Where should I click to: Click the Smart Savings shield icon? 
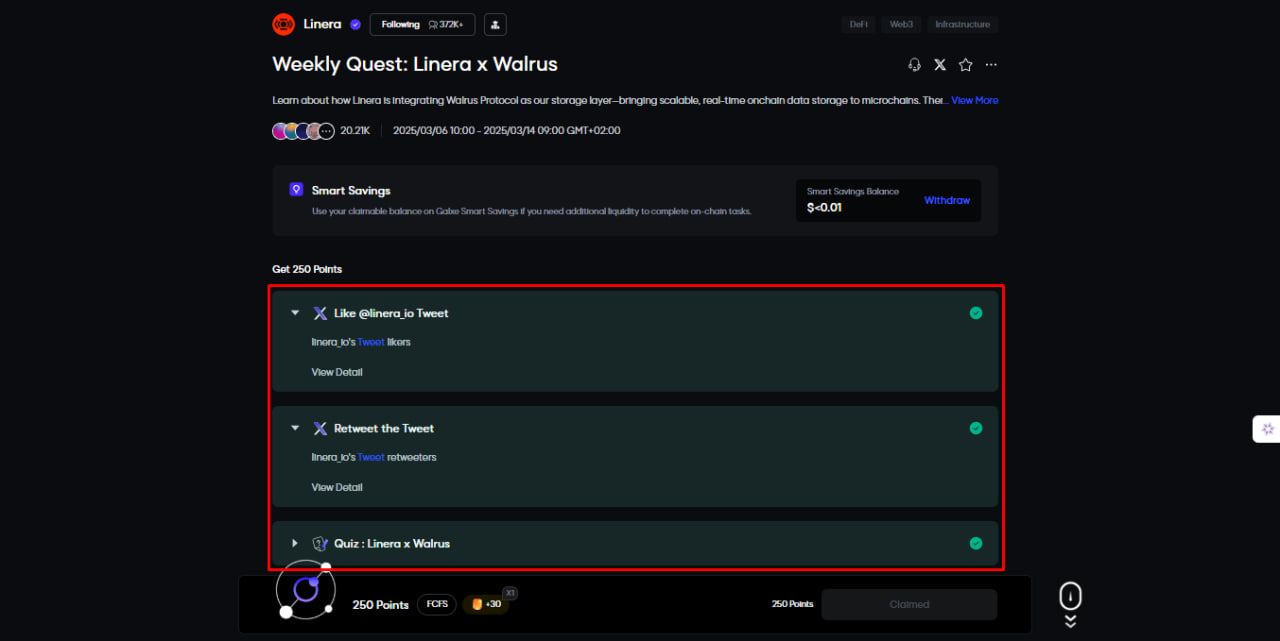pos(296,189)
